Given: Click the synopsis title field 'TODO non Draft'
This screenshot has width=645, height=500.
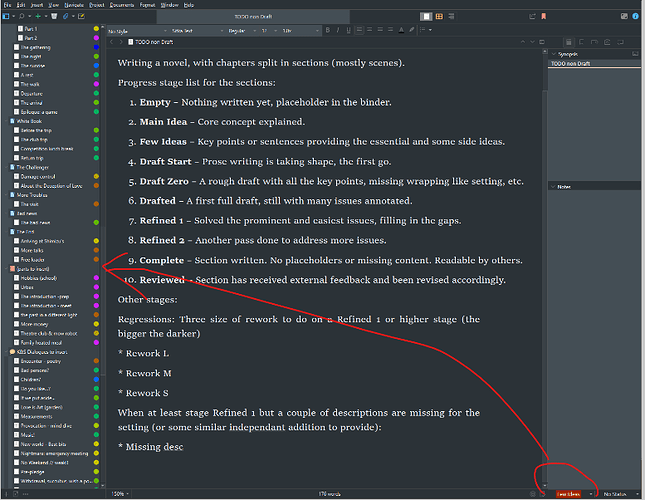Looking at the screenshot, I should click(594, 64).
